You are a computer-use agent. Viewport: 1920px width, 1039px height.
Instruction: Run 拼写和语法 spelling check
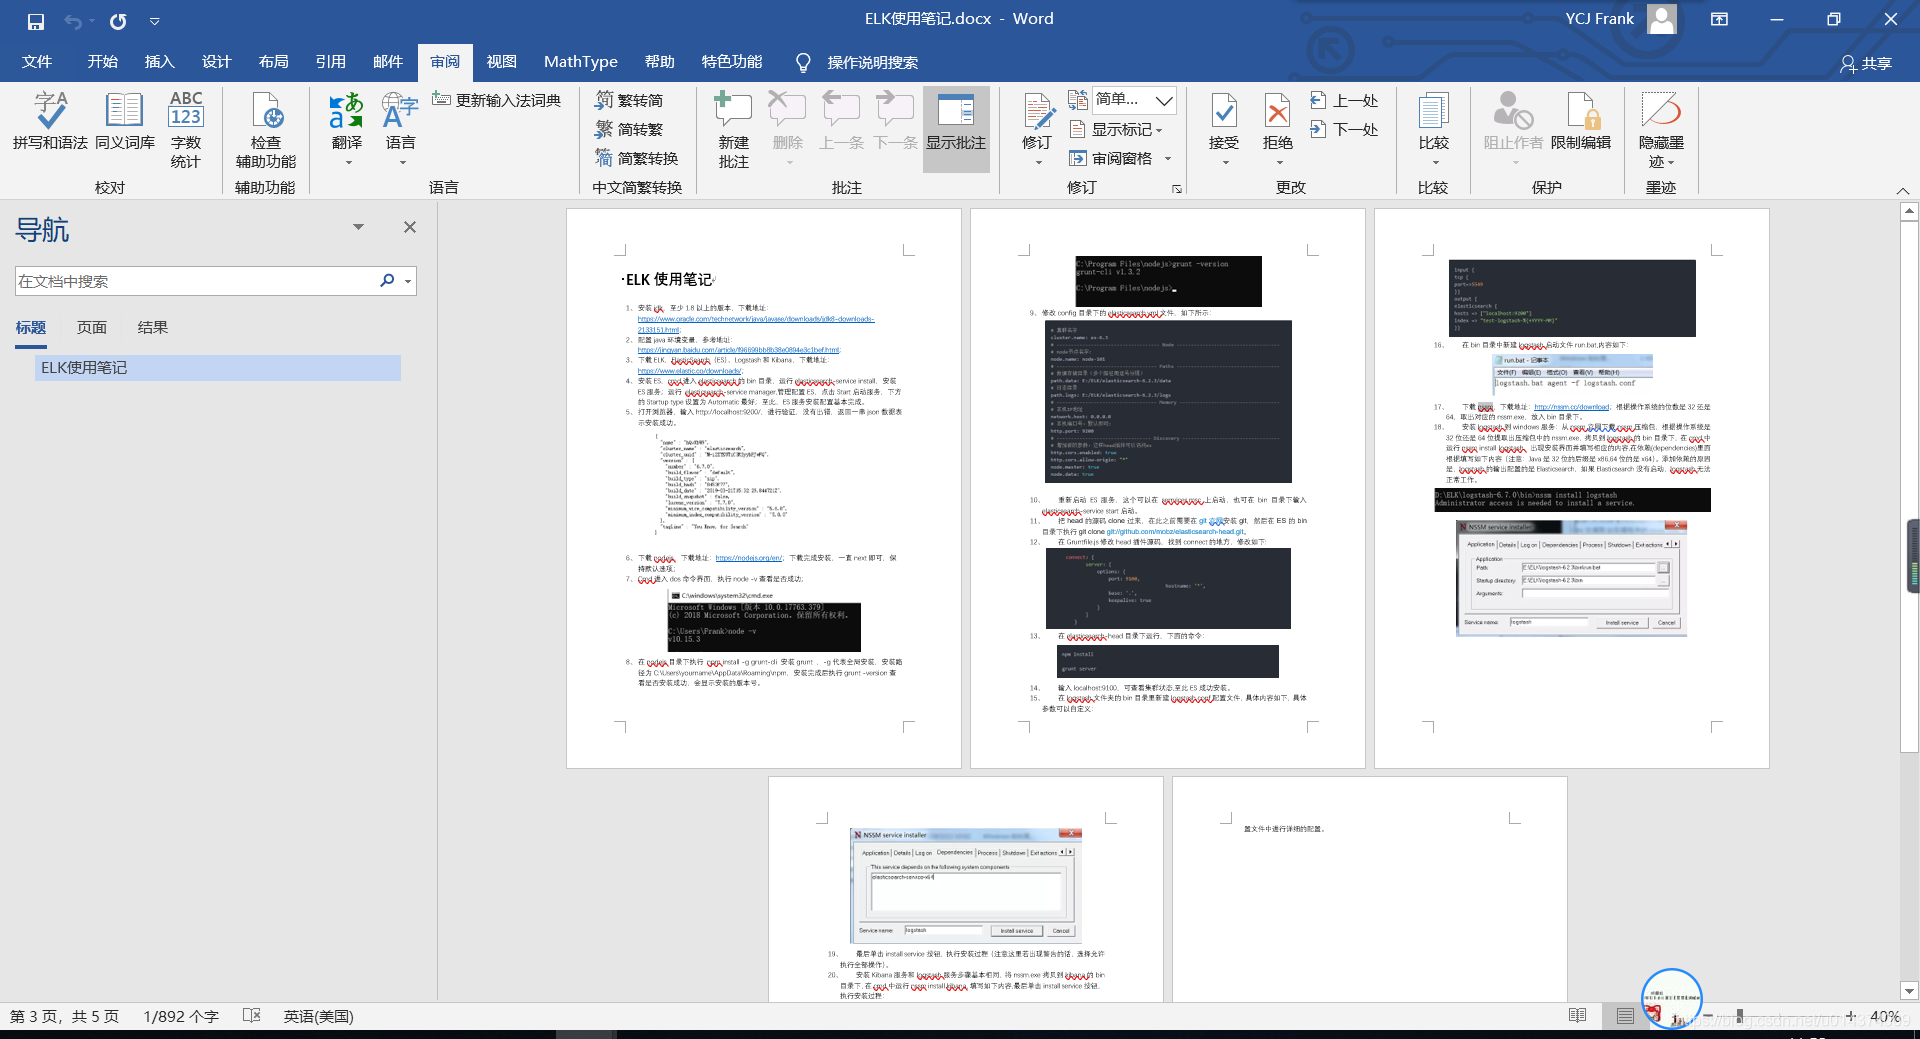(50, 121)
